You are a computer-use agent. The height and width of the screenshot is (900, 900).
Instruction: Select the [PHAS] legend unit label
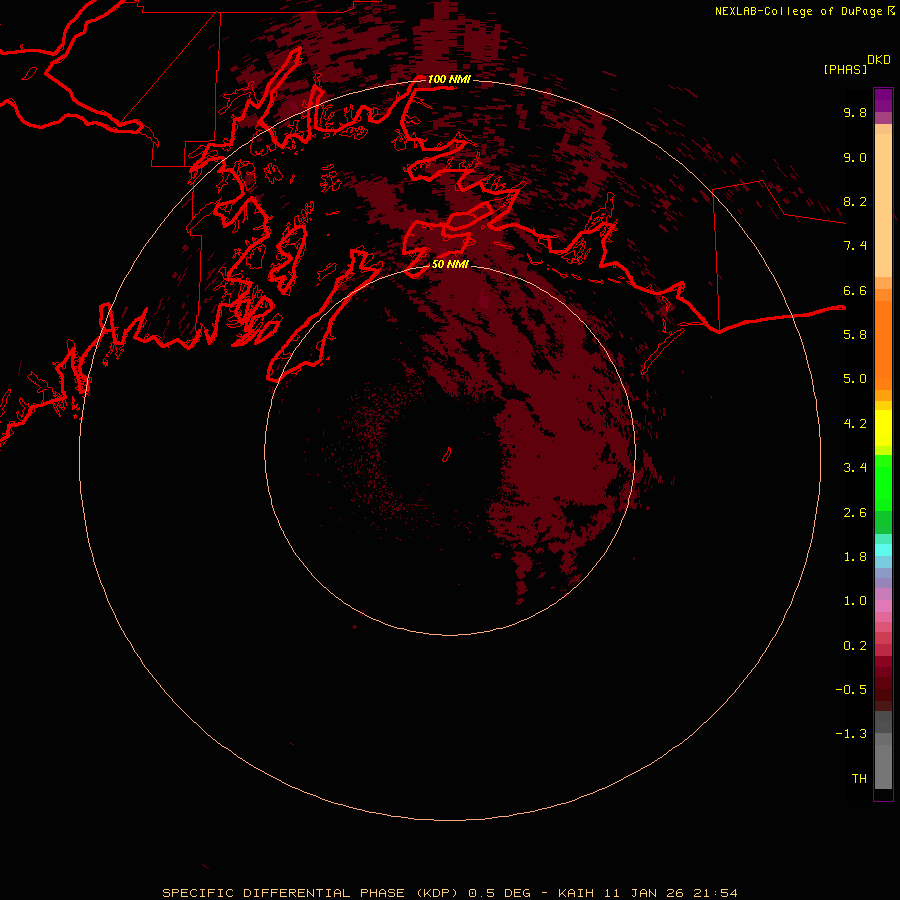pyautogui.click(x=845, y=69)
